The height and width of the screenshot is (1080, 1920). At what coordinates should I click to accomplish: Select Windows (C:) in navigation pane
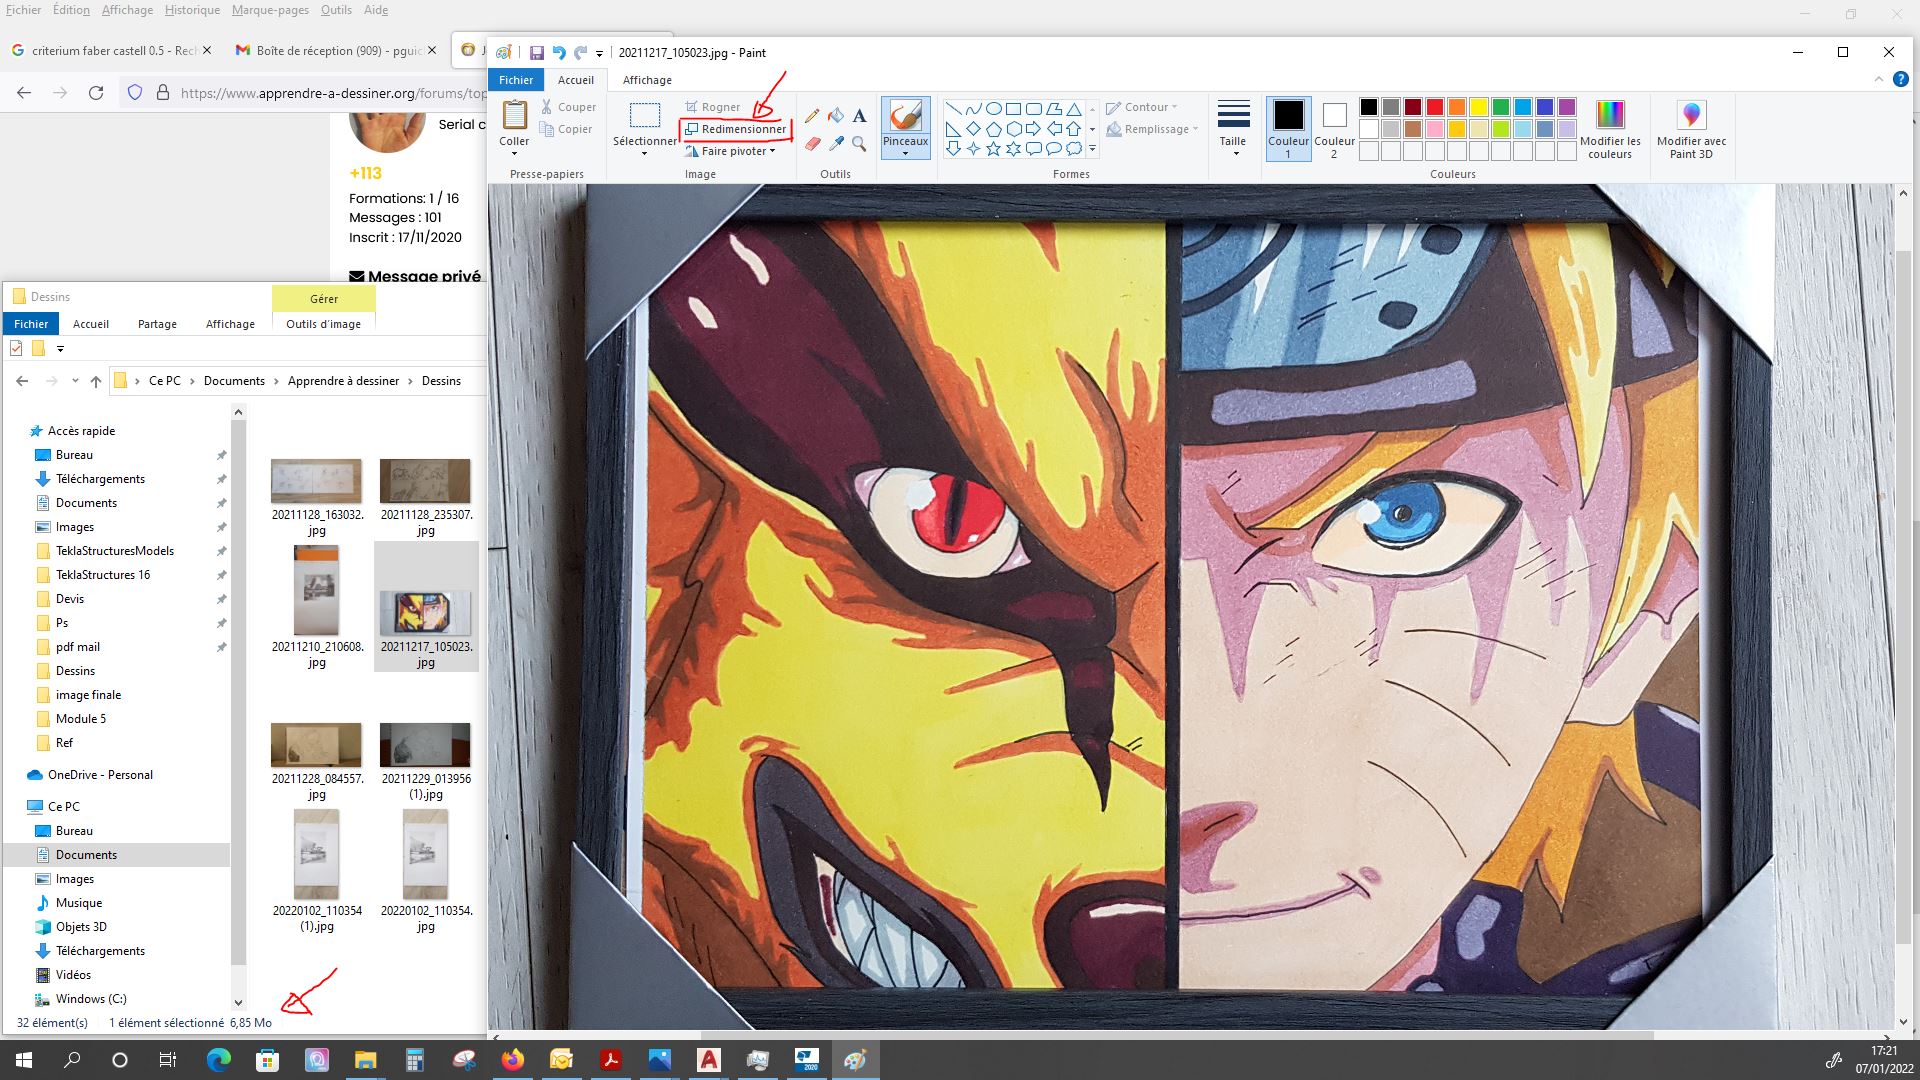click(91, 999)
